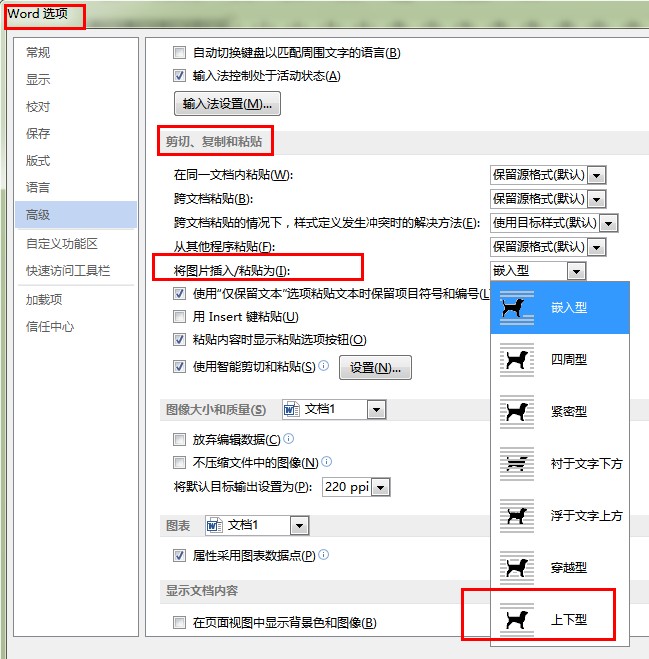
Task: Select 衬于文字下方 behind-text icon
Action: 517,464
